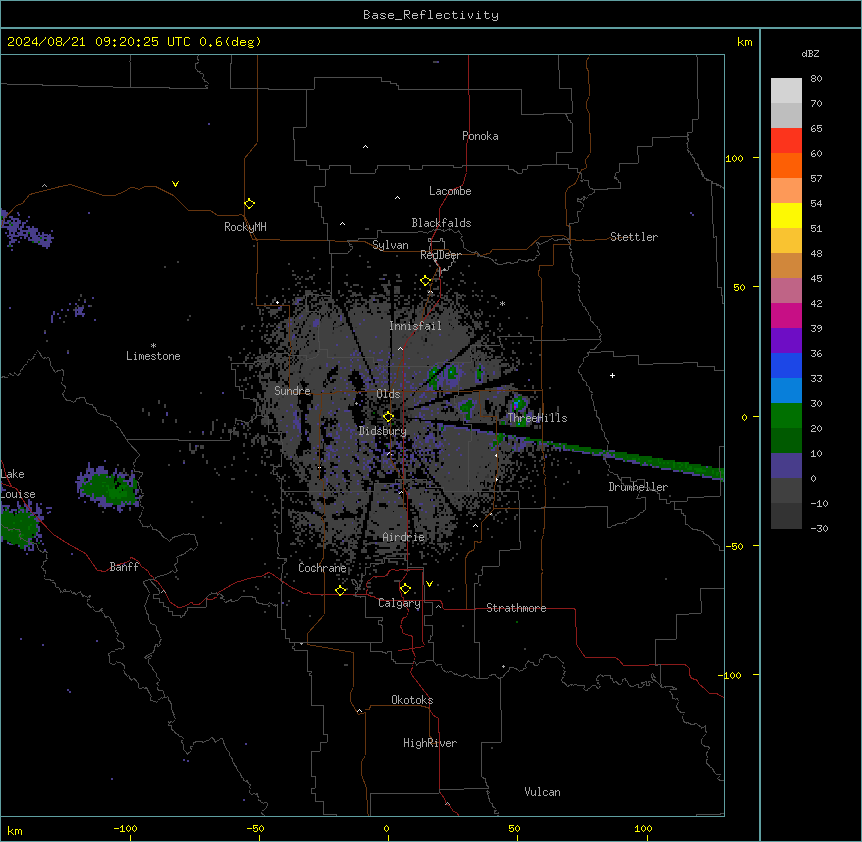Click the Calgary city label
This screenshot has height=842, width=862.
click(x=399, y=603)
